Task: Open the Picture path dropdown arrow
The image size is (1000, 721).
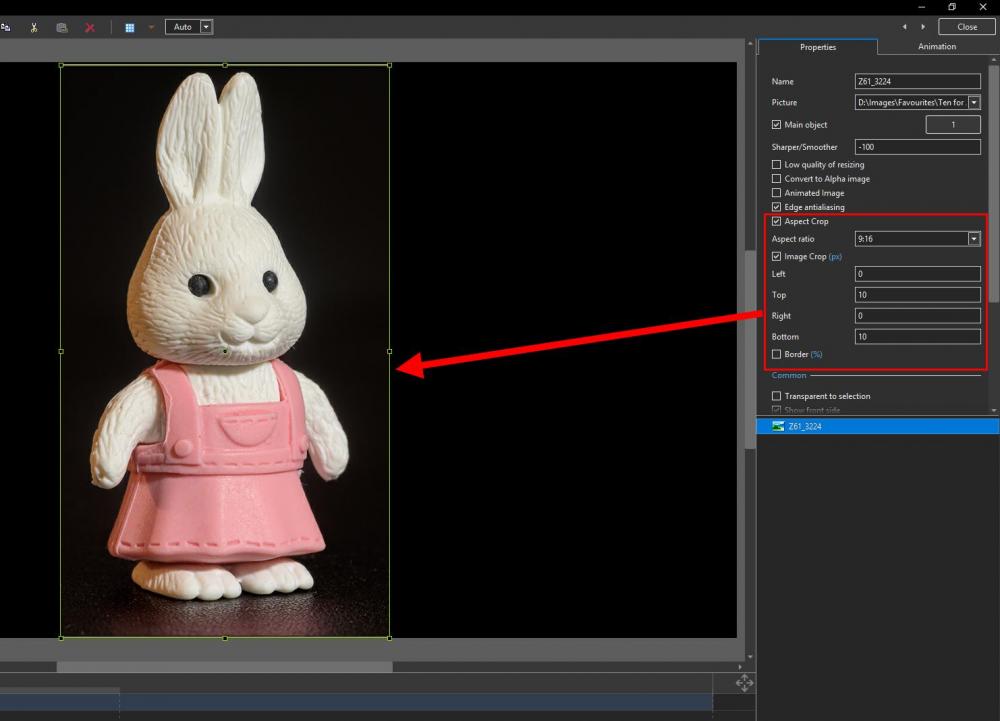Action: coord(974,102)
